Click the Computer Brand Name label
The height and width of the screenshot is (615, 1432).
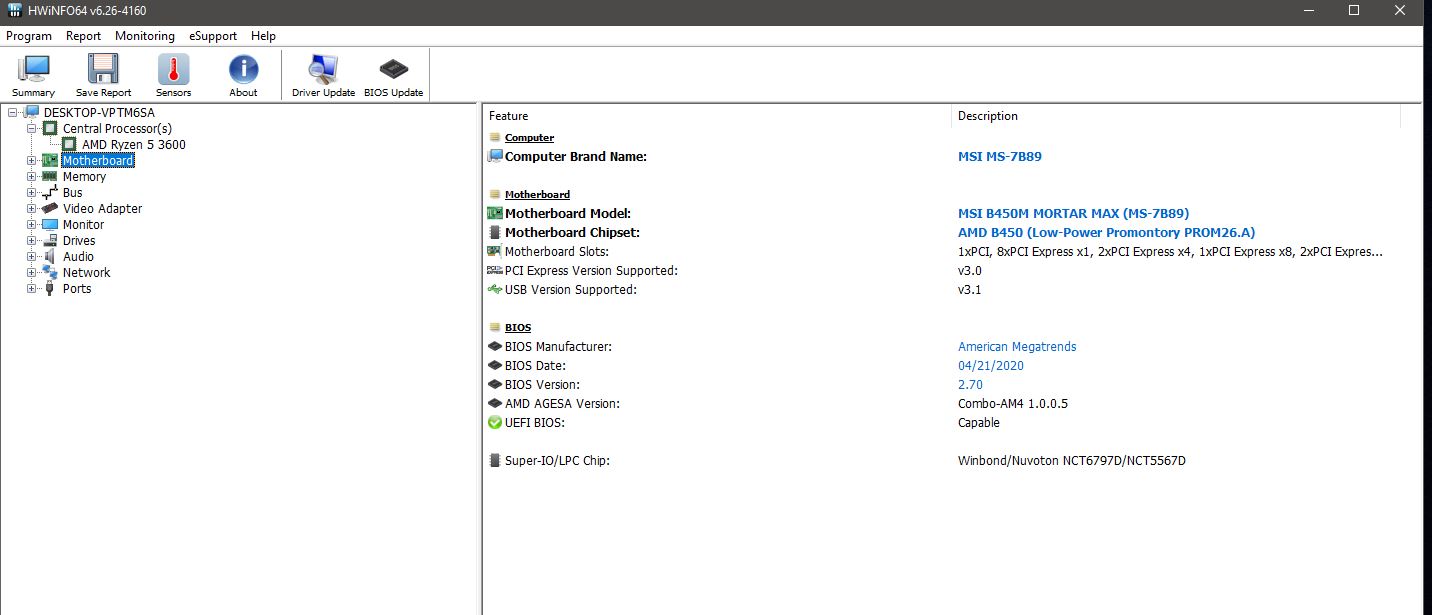click(x=576, y=156)
